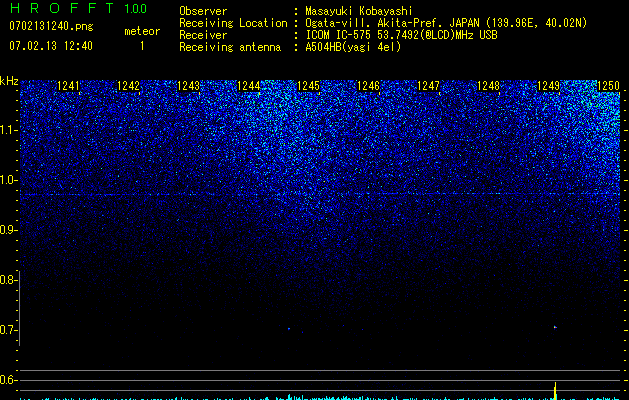Click the 0.7 kHz axis label
The image size is (629, 400).
click(x=8, y=330)
